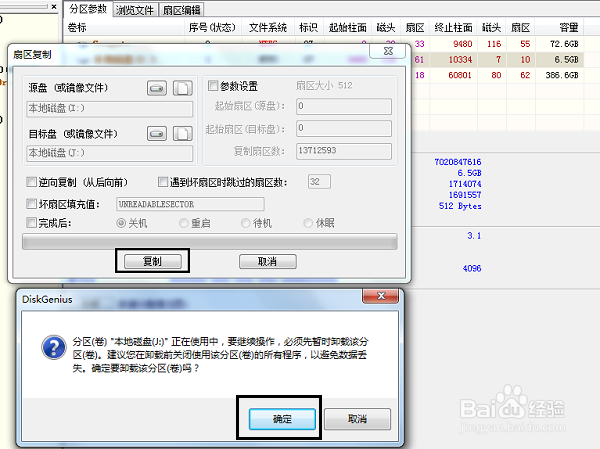Choose target image file via document icon
This screenshot has width=600, height=449.
[183, 134]
